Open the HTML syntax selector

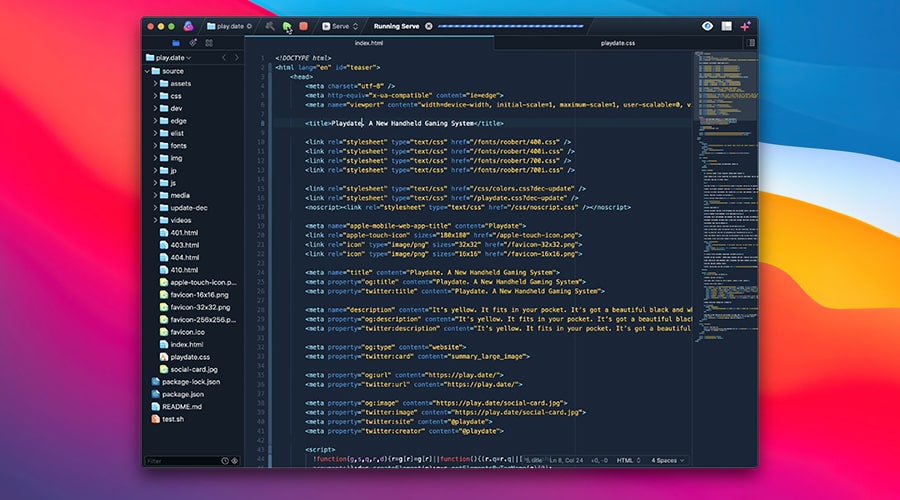pos(628,460)
